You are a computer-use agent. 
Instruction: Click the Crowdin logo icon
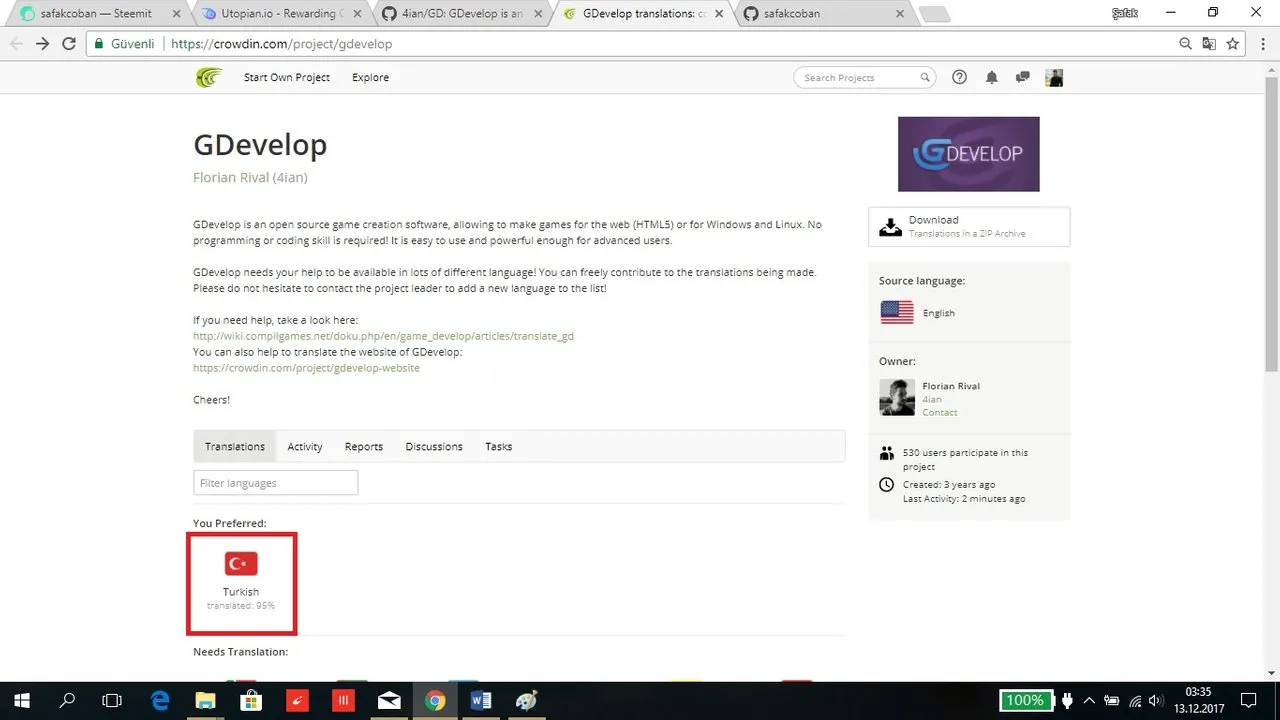click(x=209, y=77)
